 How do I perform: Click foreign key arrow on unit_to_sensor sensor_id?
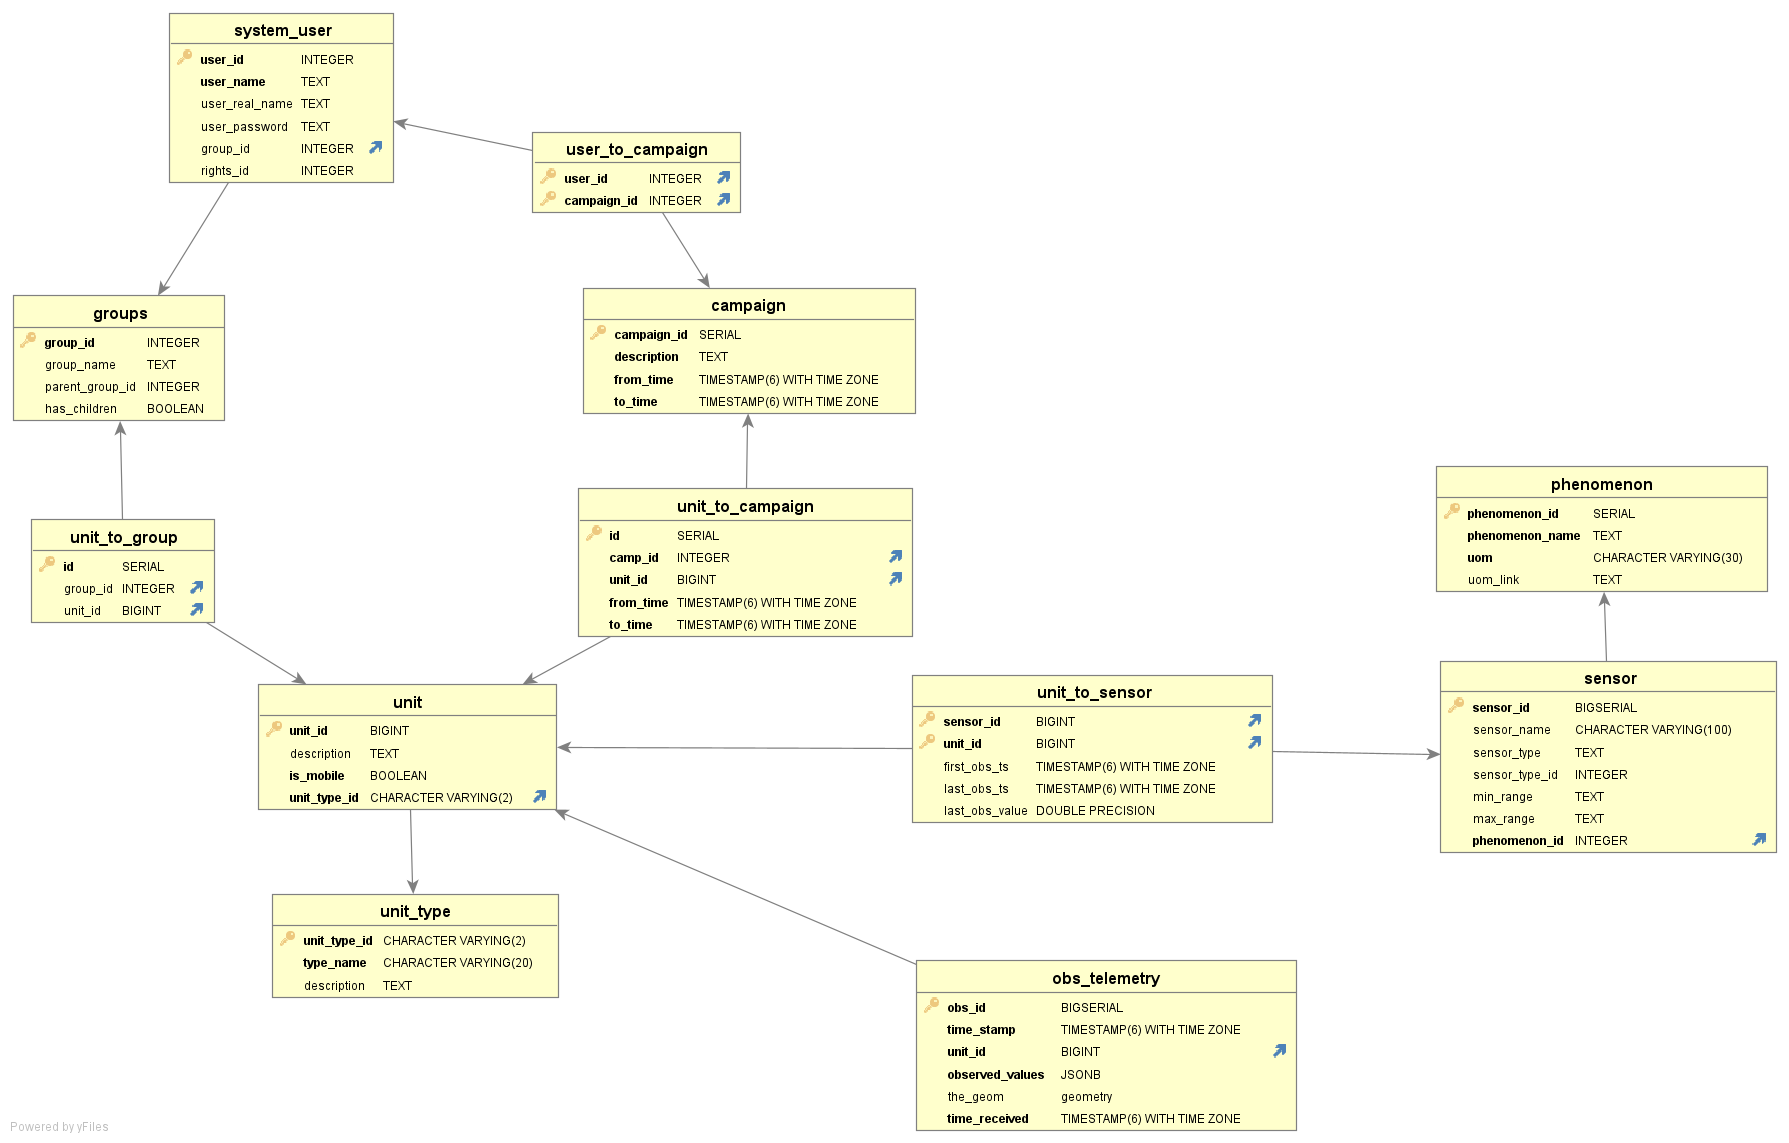click(x=1255, y=721)
